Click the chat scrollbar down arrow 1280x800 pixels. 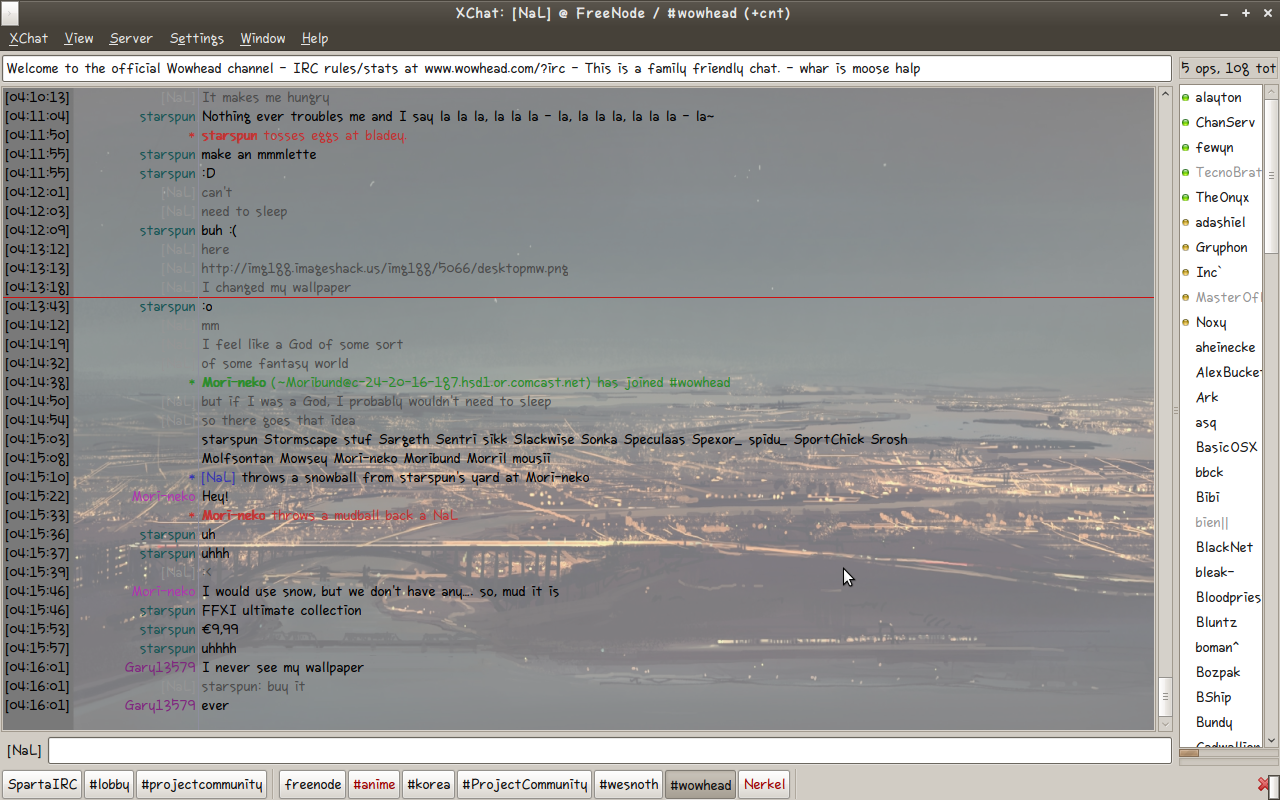pyautogui.click(x=1165, y=724)
